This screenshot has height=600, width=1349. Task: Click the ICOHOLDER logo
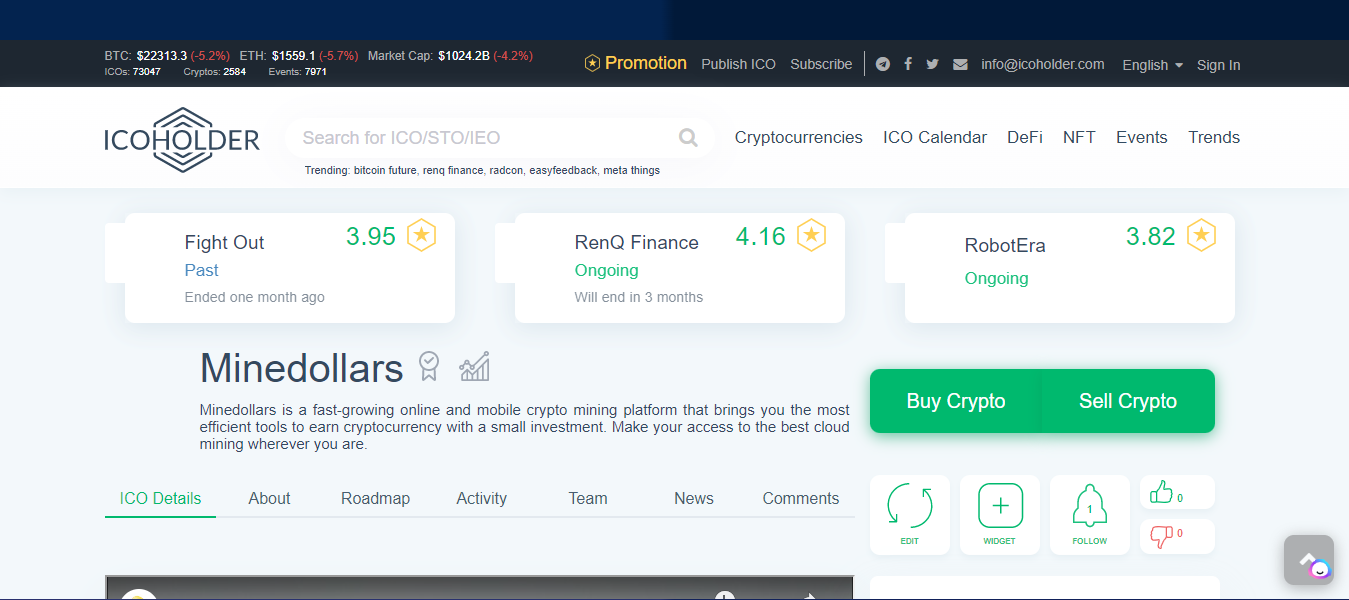(x=182, y=140)
